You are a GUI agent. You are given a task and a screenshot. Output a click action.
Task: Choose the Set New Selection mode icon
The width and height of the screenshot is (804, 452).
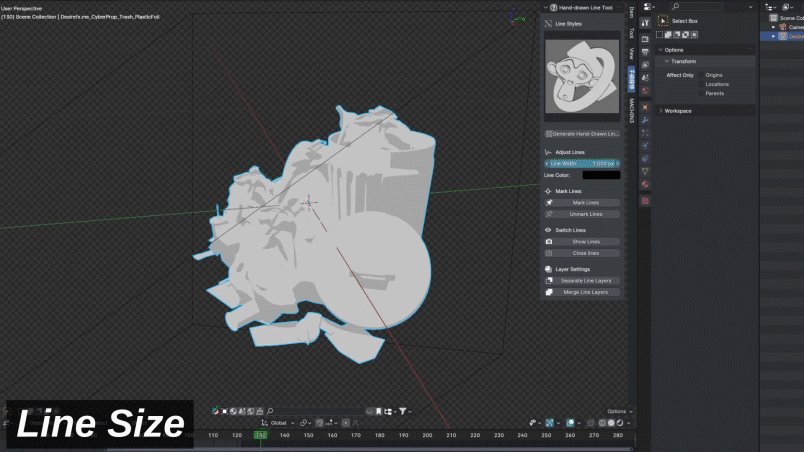point(659,34)
